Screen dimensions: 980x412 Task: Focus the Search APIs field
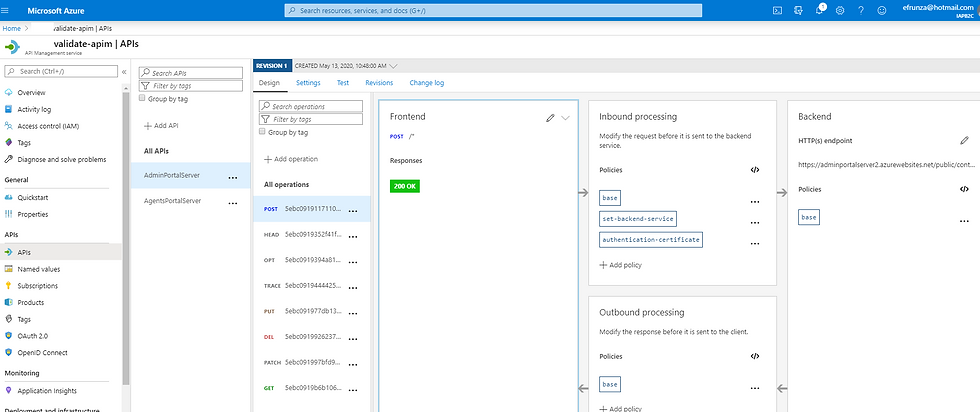(x=191, y=73)
